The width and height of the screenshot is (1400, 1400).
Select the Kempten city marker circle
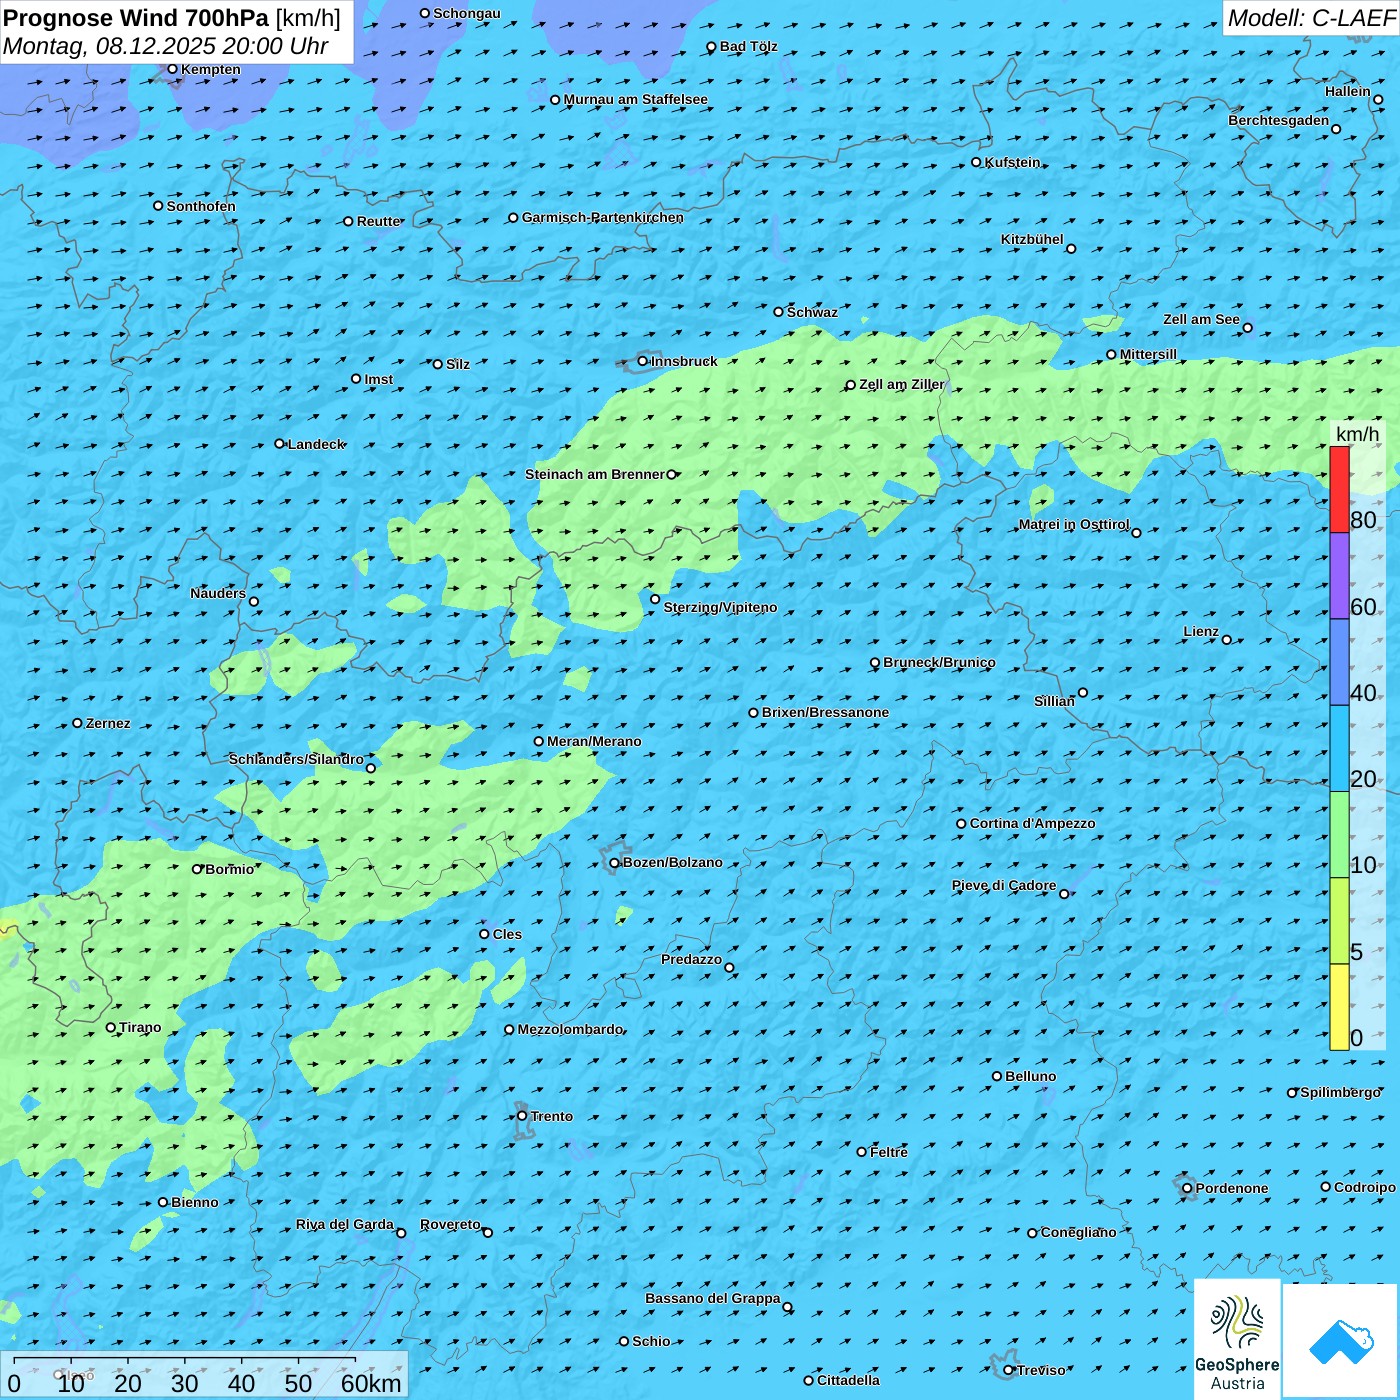(x=173, y=69)
